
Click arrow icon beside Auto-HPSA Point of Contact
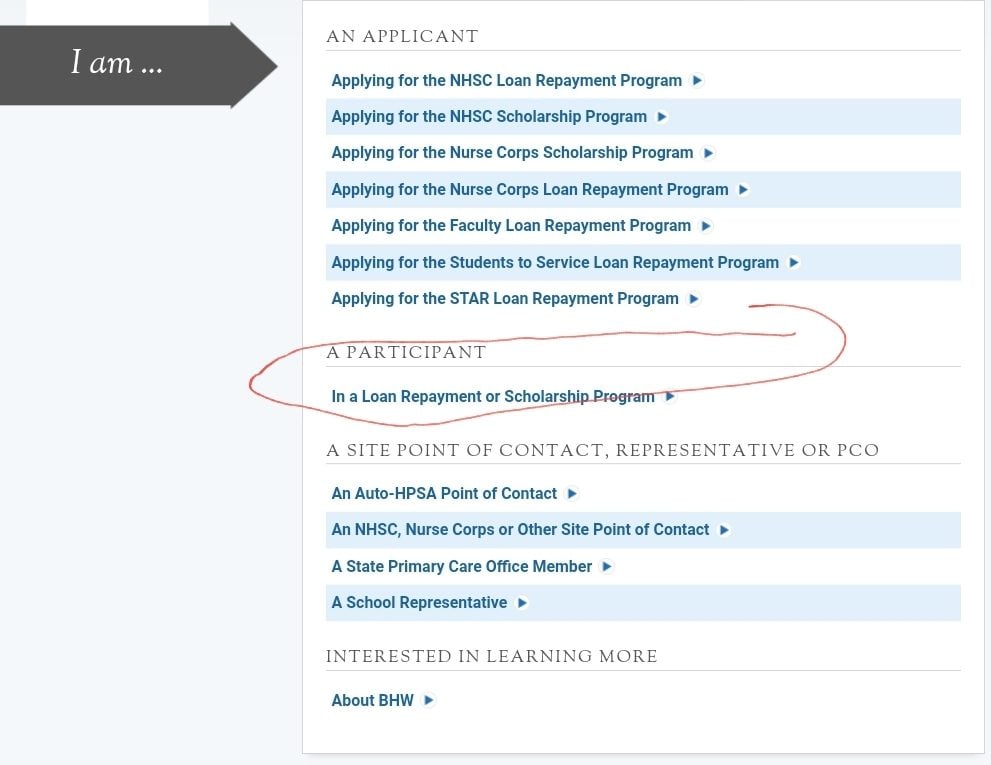coord(572,493)
